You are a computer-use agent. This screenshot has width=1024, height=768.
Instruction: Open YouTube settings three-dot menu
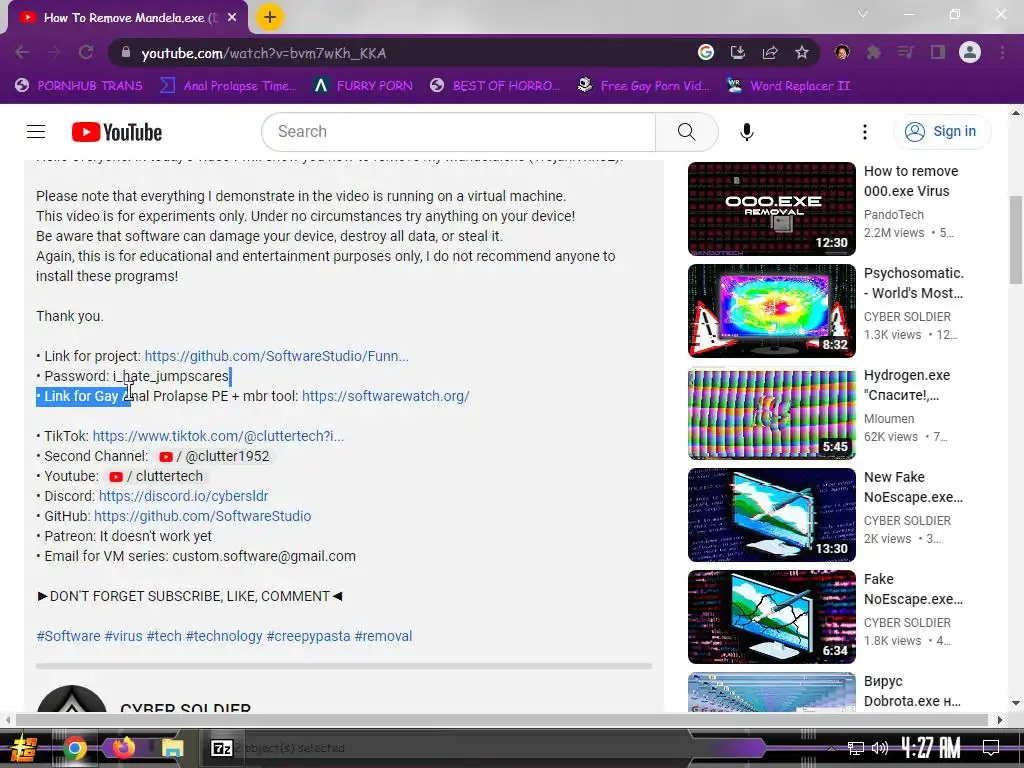(865, 132)
